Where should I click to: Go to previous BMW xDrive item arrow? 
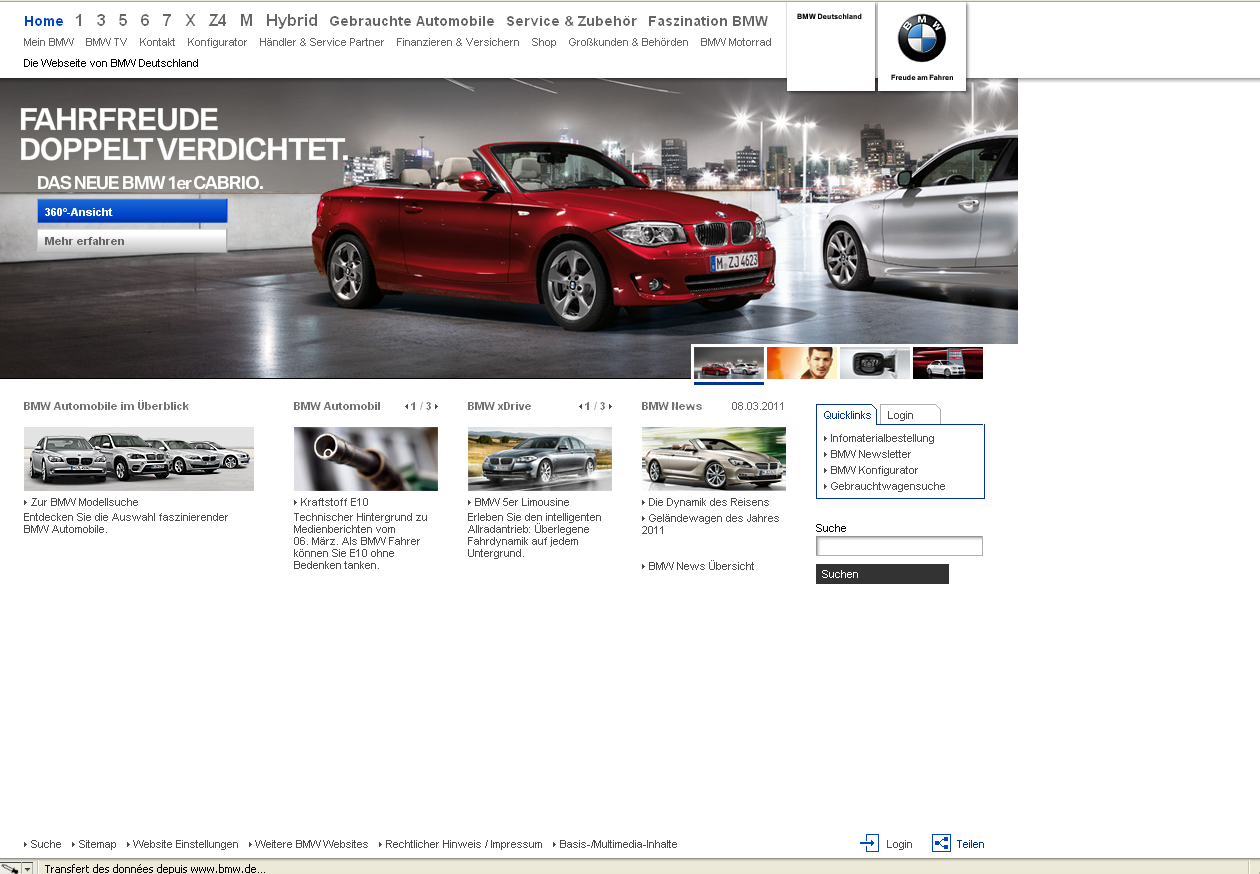point(581,406)
